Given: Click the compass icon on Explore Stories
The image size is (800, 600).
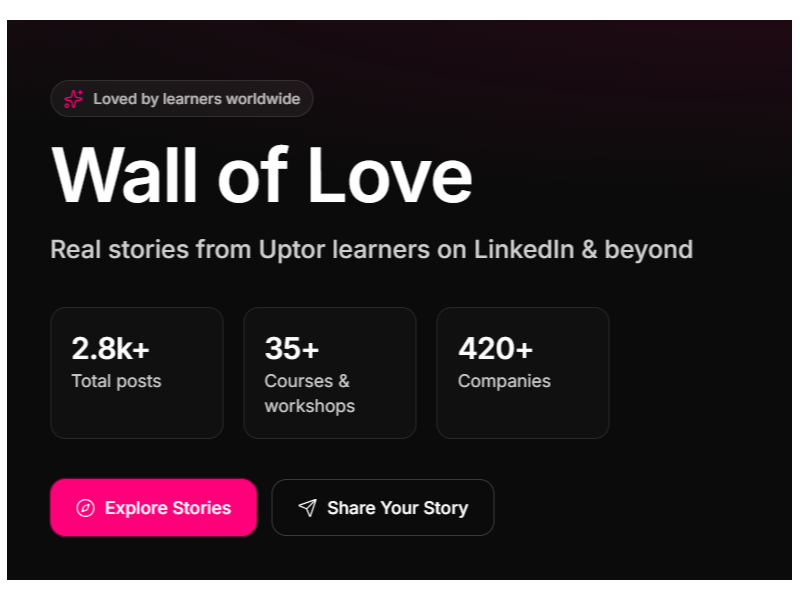Looking at the screenshot, I should pos(85,508).
